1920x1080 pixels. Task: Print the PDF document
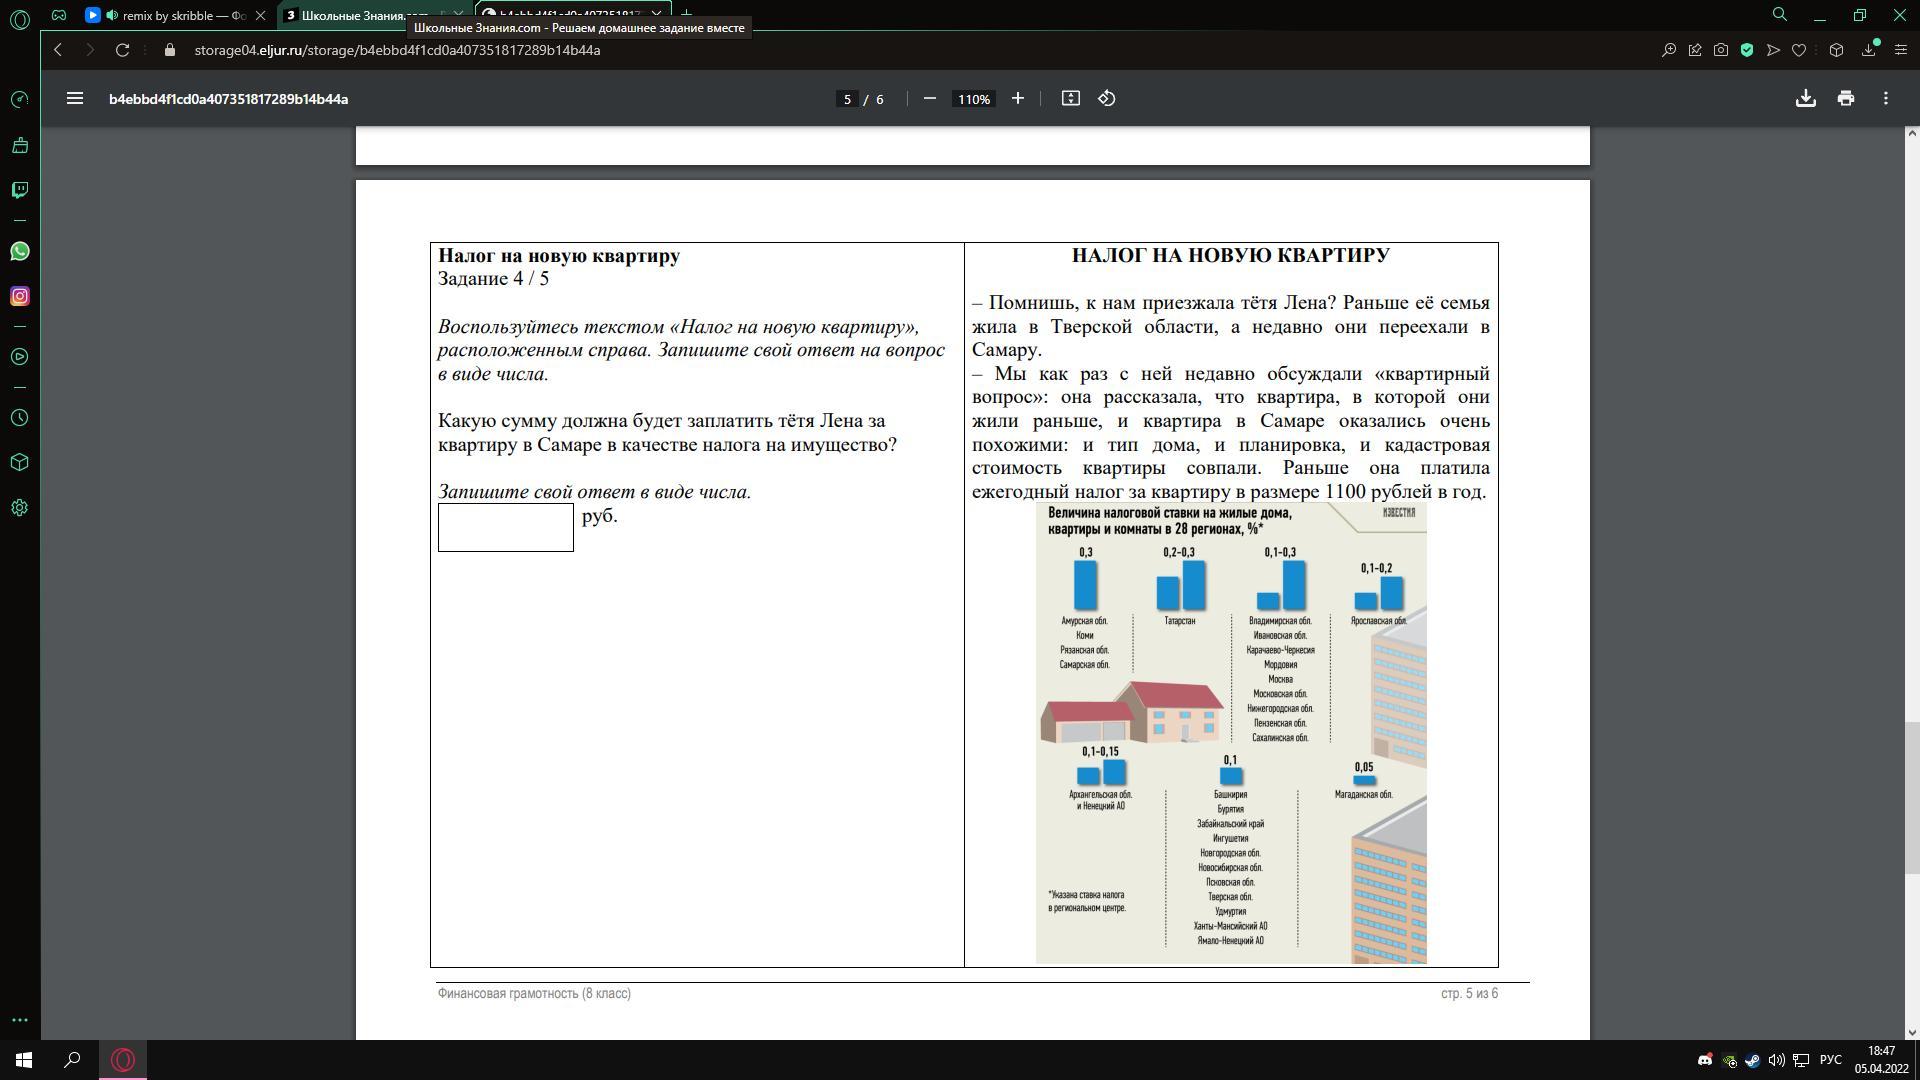coord(1846,98)
